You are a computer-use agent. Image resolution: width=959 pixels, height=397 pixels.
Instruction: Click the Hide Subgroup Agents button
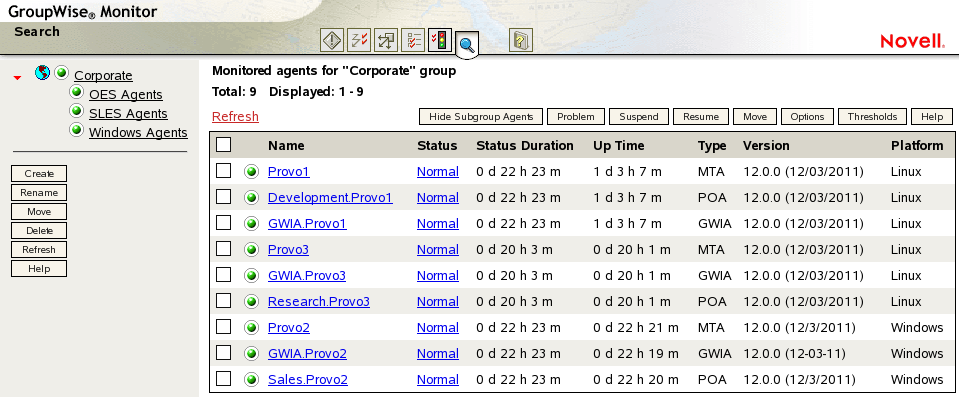[481, 117]
